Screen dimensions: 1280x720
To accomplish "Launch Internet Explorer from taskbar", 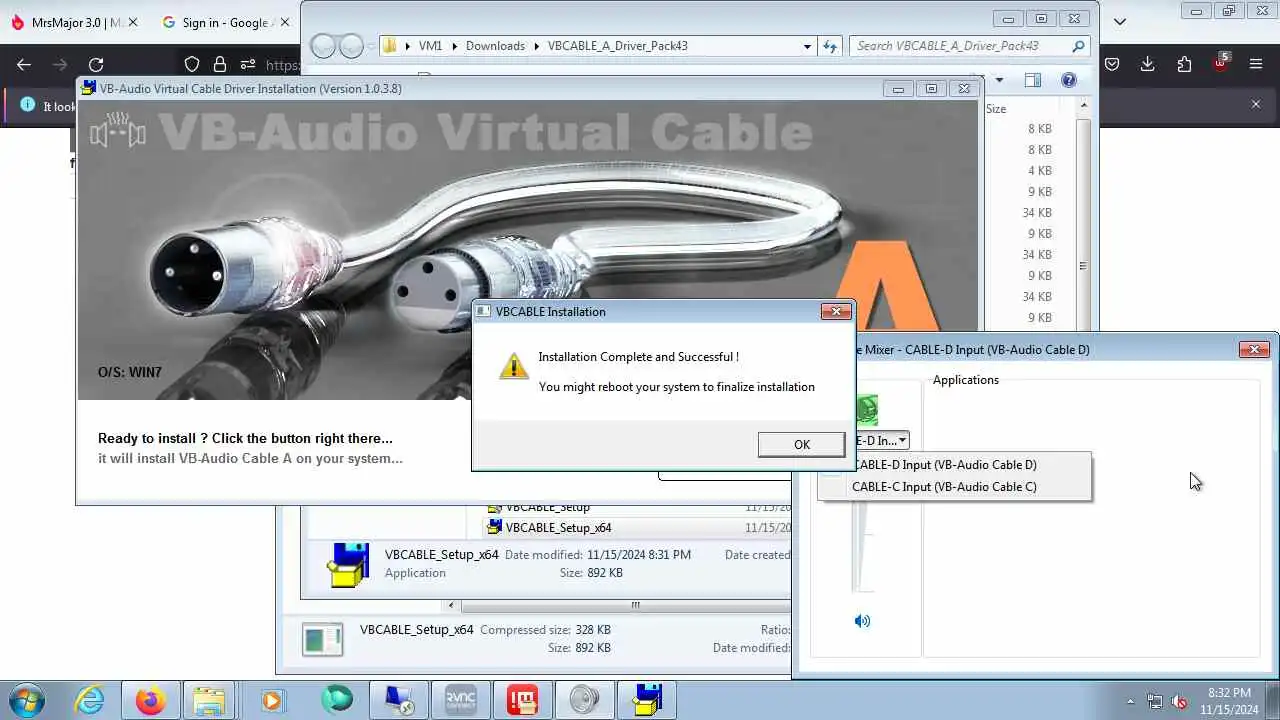I will (89, 700).
